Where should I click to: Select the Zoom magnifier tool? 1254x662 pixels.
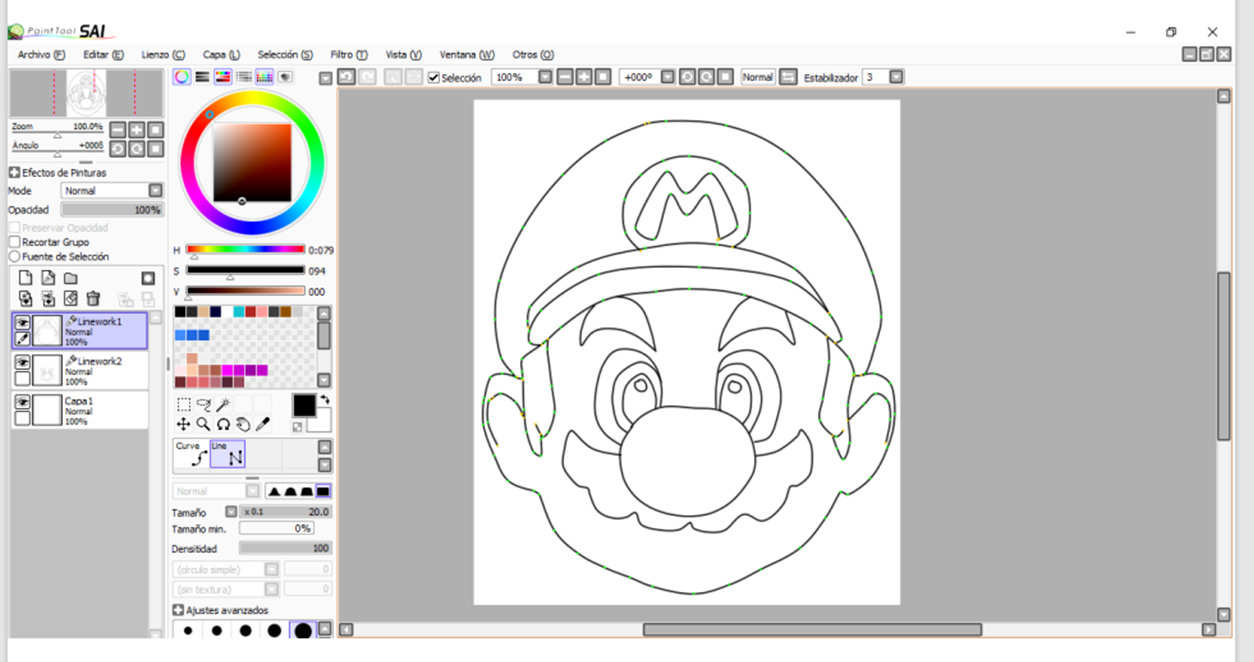pyautogui.click(x=204, y=424)
